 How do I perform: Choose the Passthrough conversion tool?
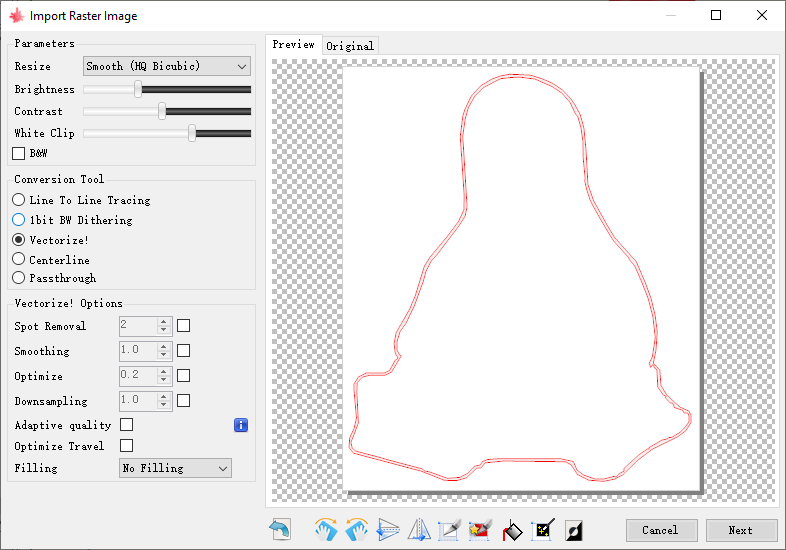[19, 277]
